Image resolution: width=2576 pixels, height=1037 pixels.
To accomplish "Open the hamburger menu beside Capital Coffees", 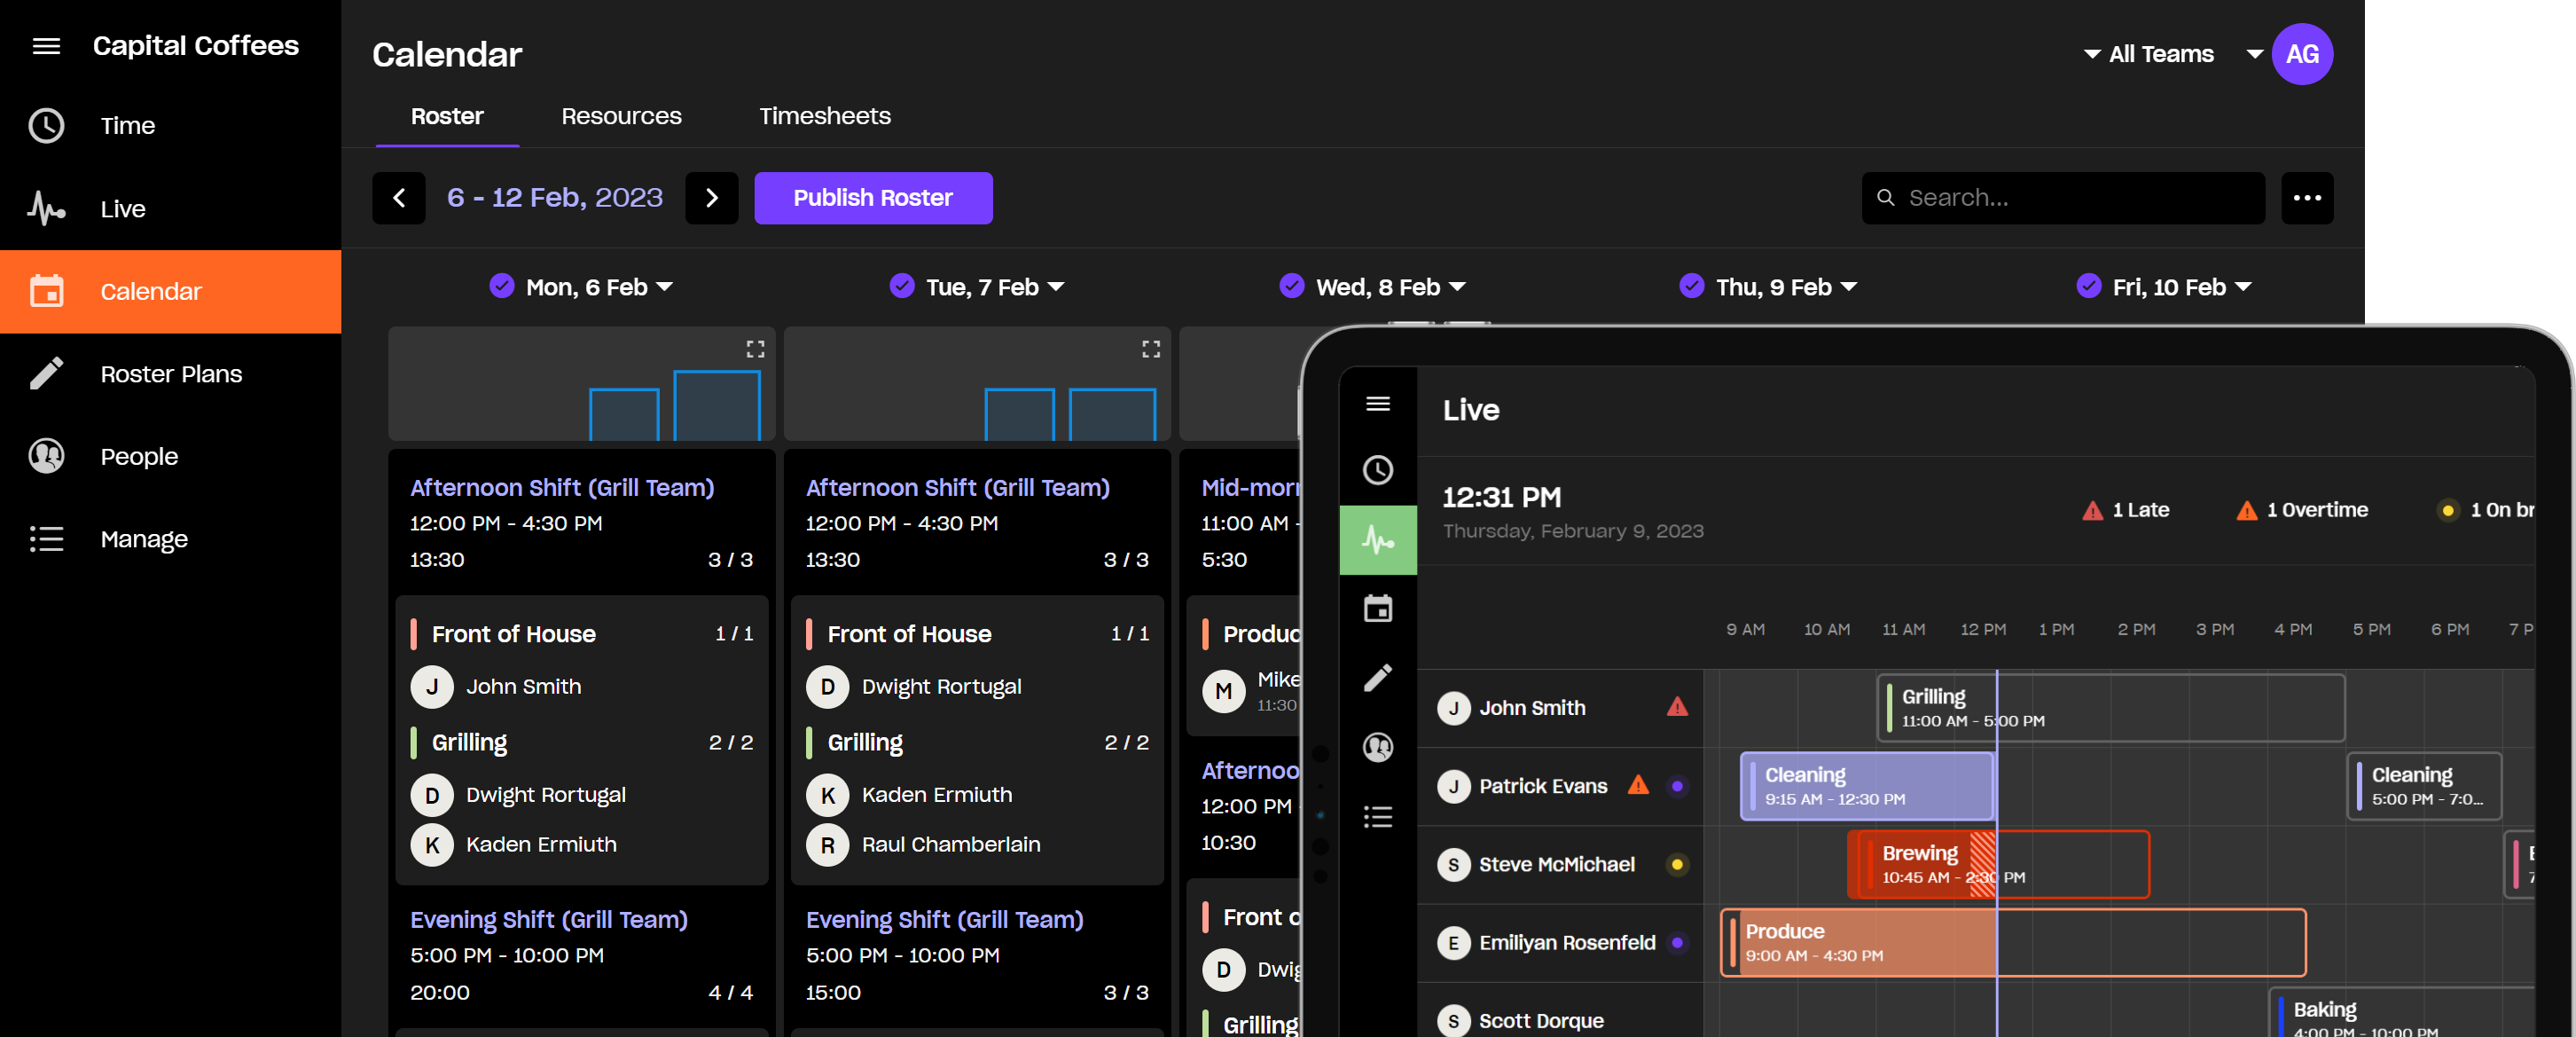I will [46, 46].
